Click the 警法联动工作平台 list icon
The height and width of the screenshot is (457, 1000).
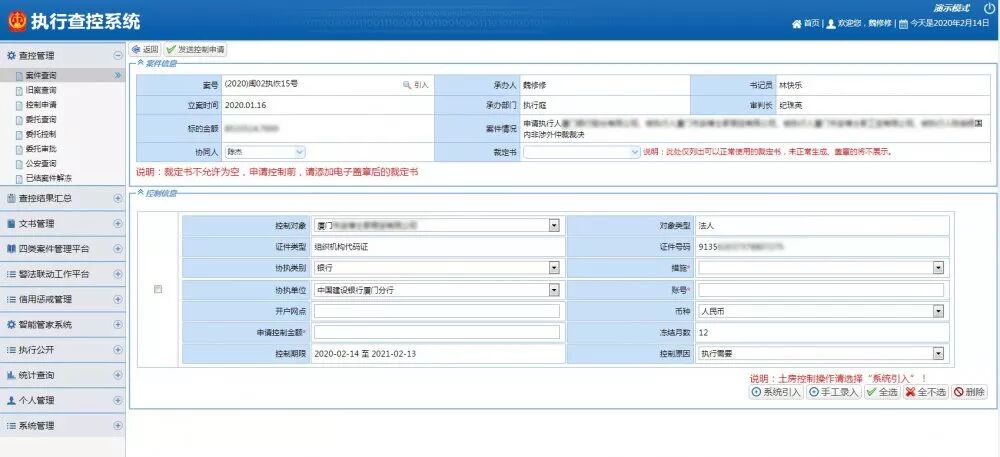(x=11, y=274)
